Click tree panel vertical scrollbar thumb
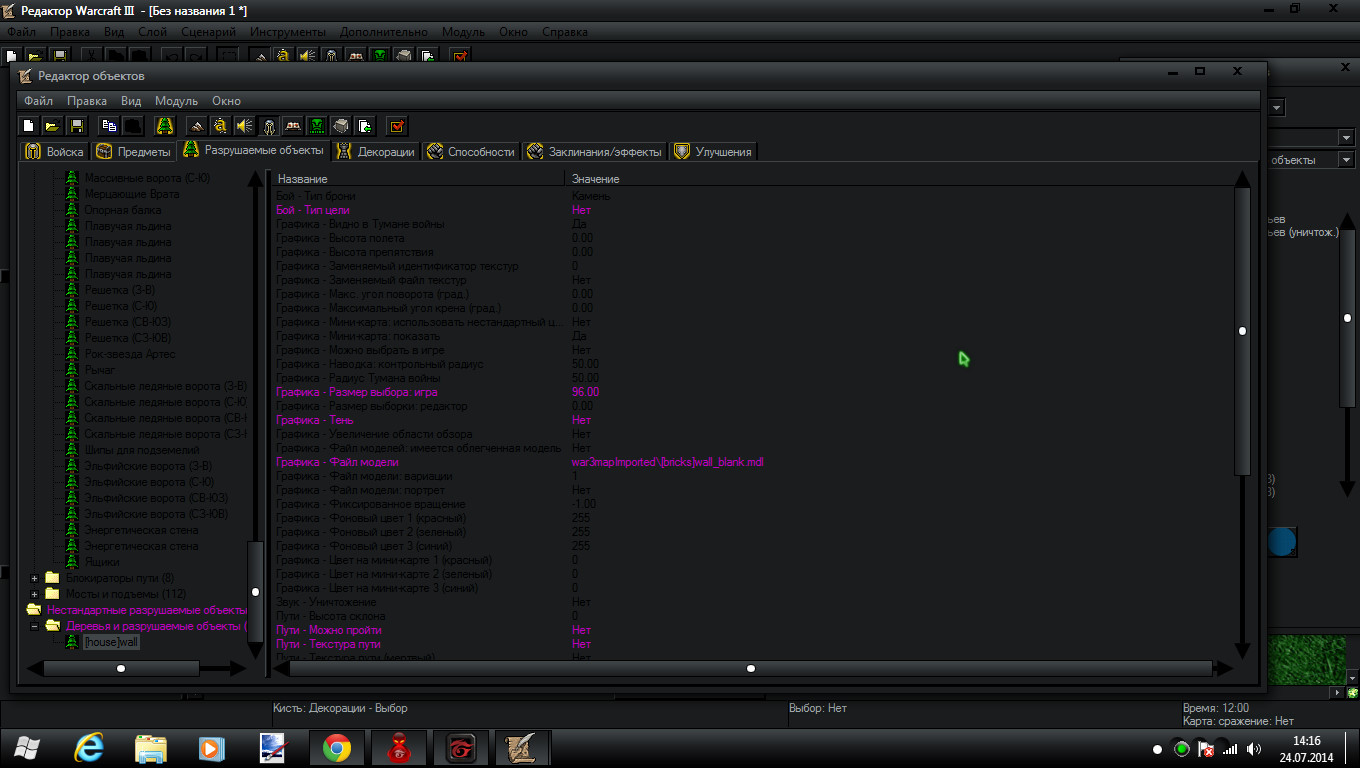The width and height of the screenshot is (1360, 768). click(256, 592)
